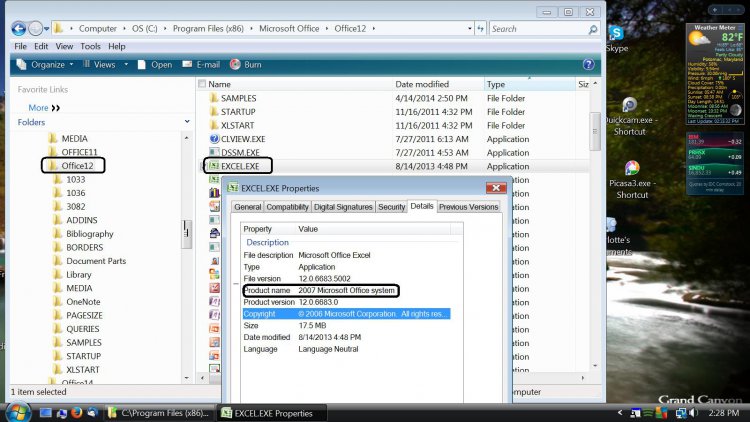Switch to the Security tab
The image size is (750, 422).
coord(391,207)
